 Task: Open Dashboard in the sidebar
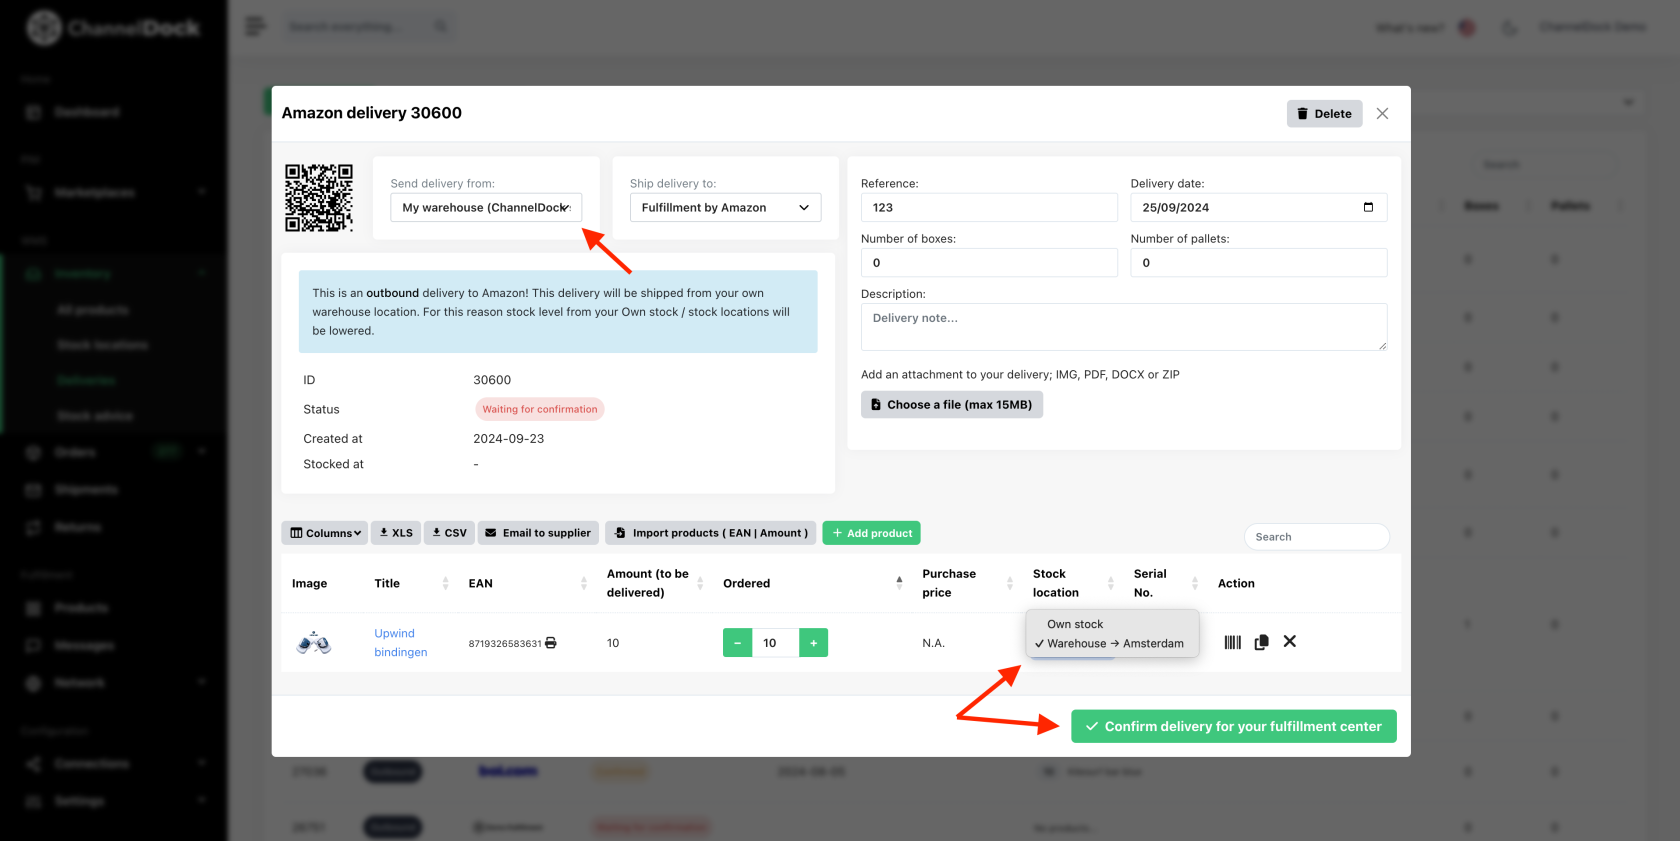click(87, 112)
